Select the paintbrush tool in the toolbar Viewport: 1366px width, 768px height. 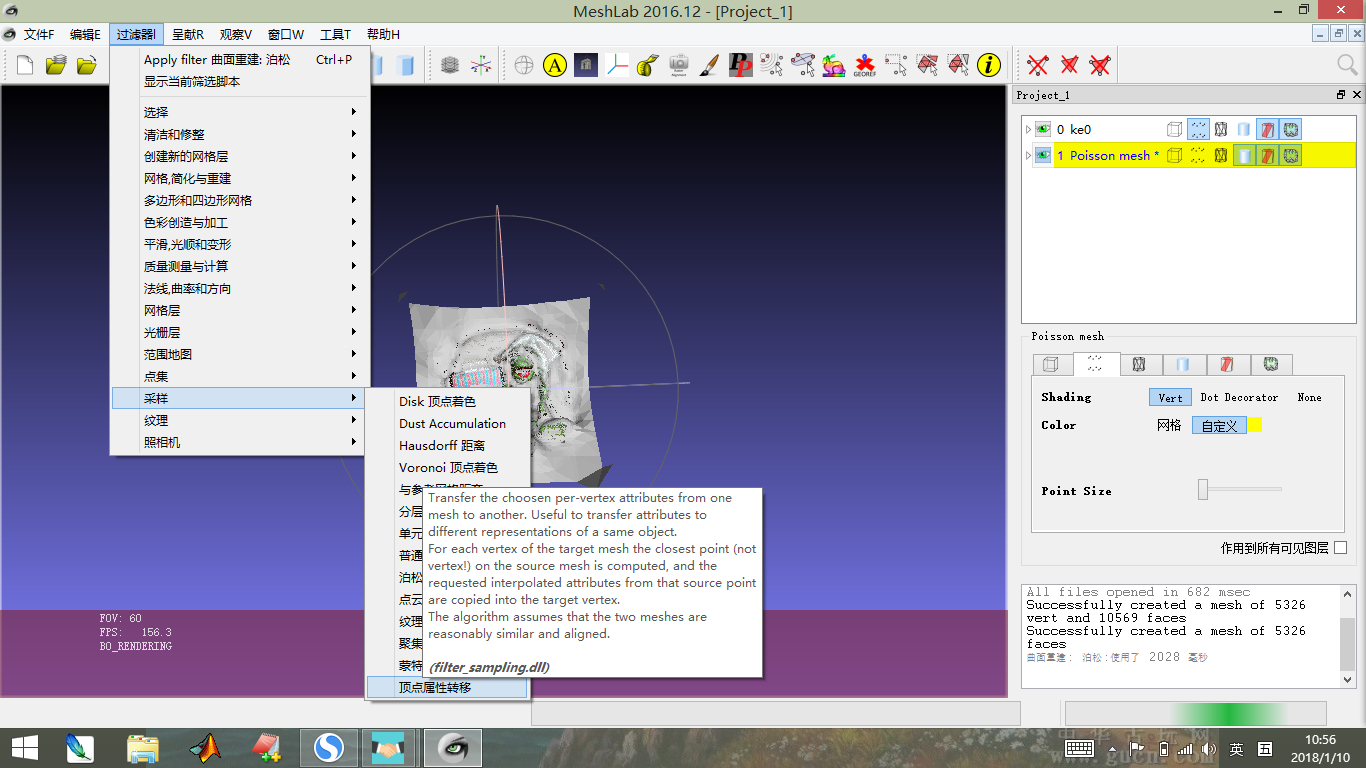point(709,65)
